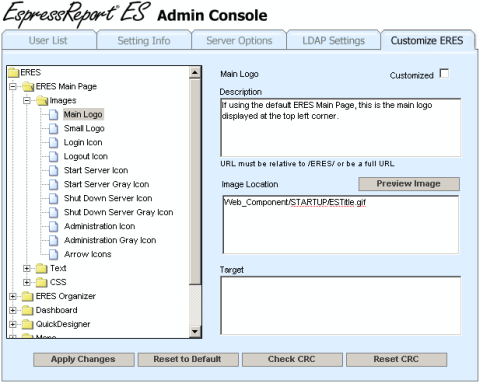This screenshot has height=383, width=480.
Task: Switch to the Setting Info tab
Action: (144, 41)
